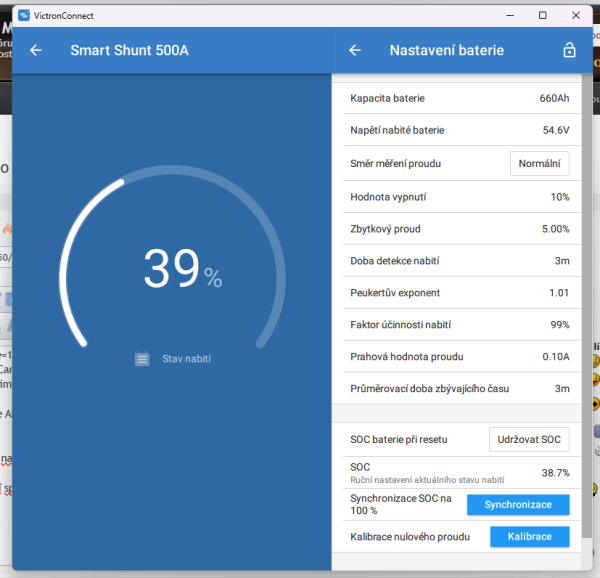Edit Prahová hodnota proudu 0.10A setting
The width and height of the screenshot is (600, 578).
click(x=460, y=357)
